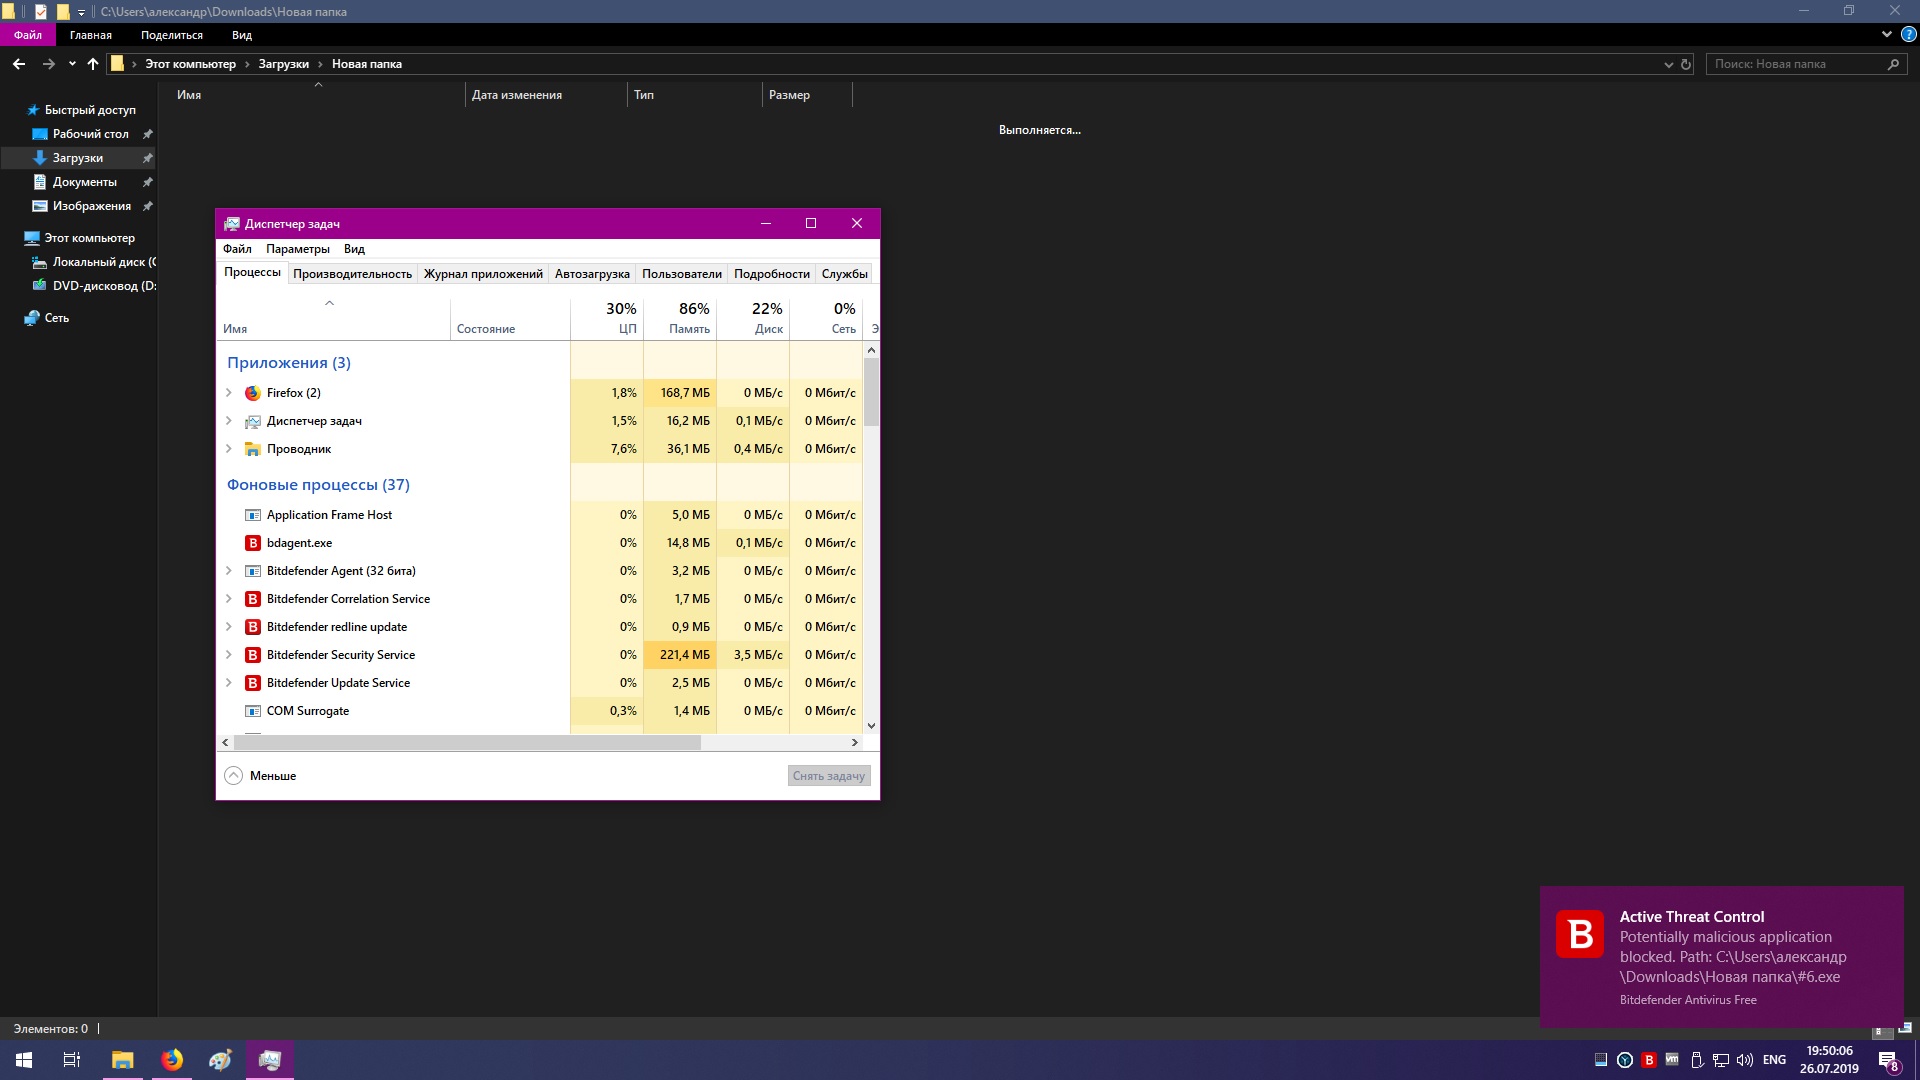
Task: Open the Action Center notifications icon
Action: click(x=1888, y=1061)
